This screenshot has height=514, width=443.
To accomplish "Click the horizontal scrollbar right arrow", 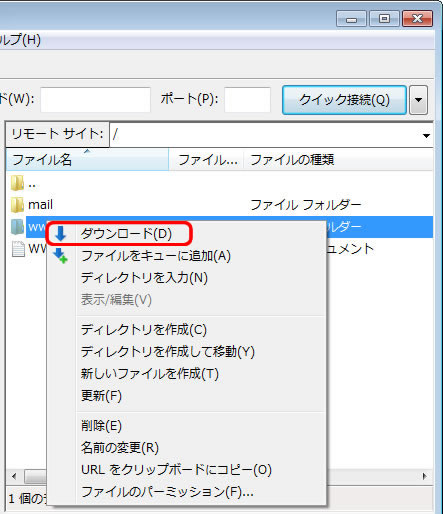I will (x=424, y=476).
